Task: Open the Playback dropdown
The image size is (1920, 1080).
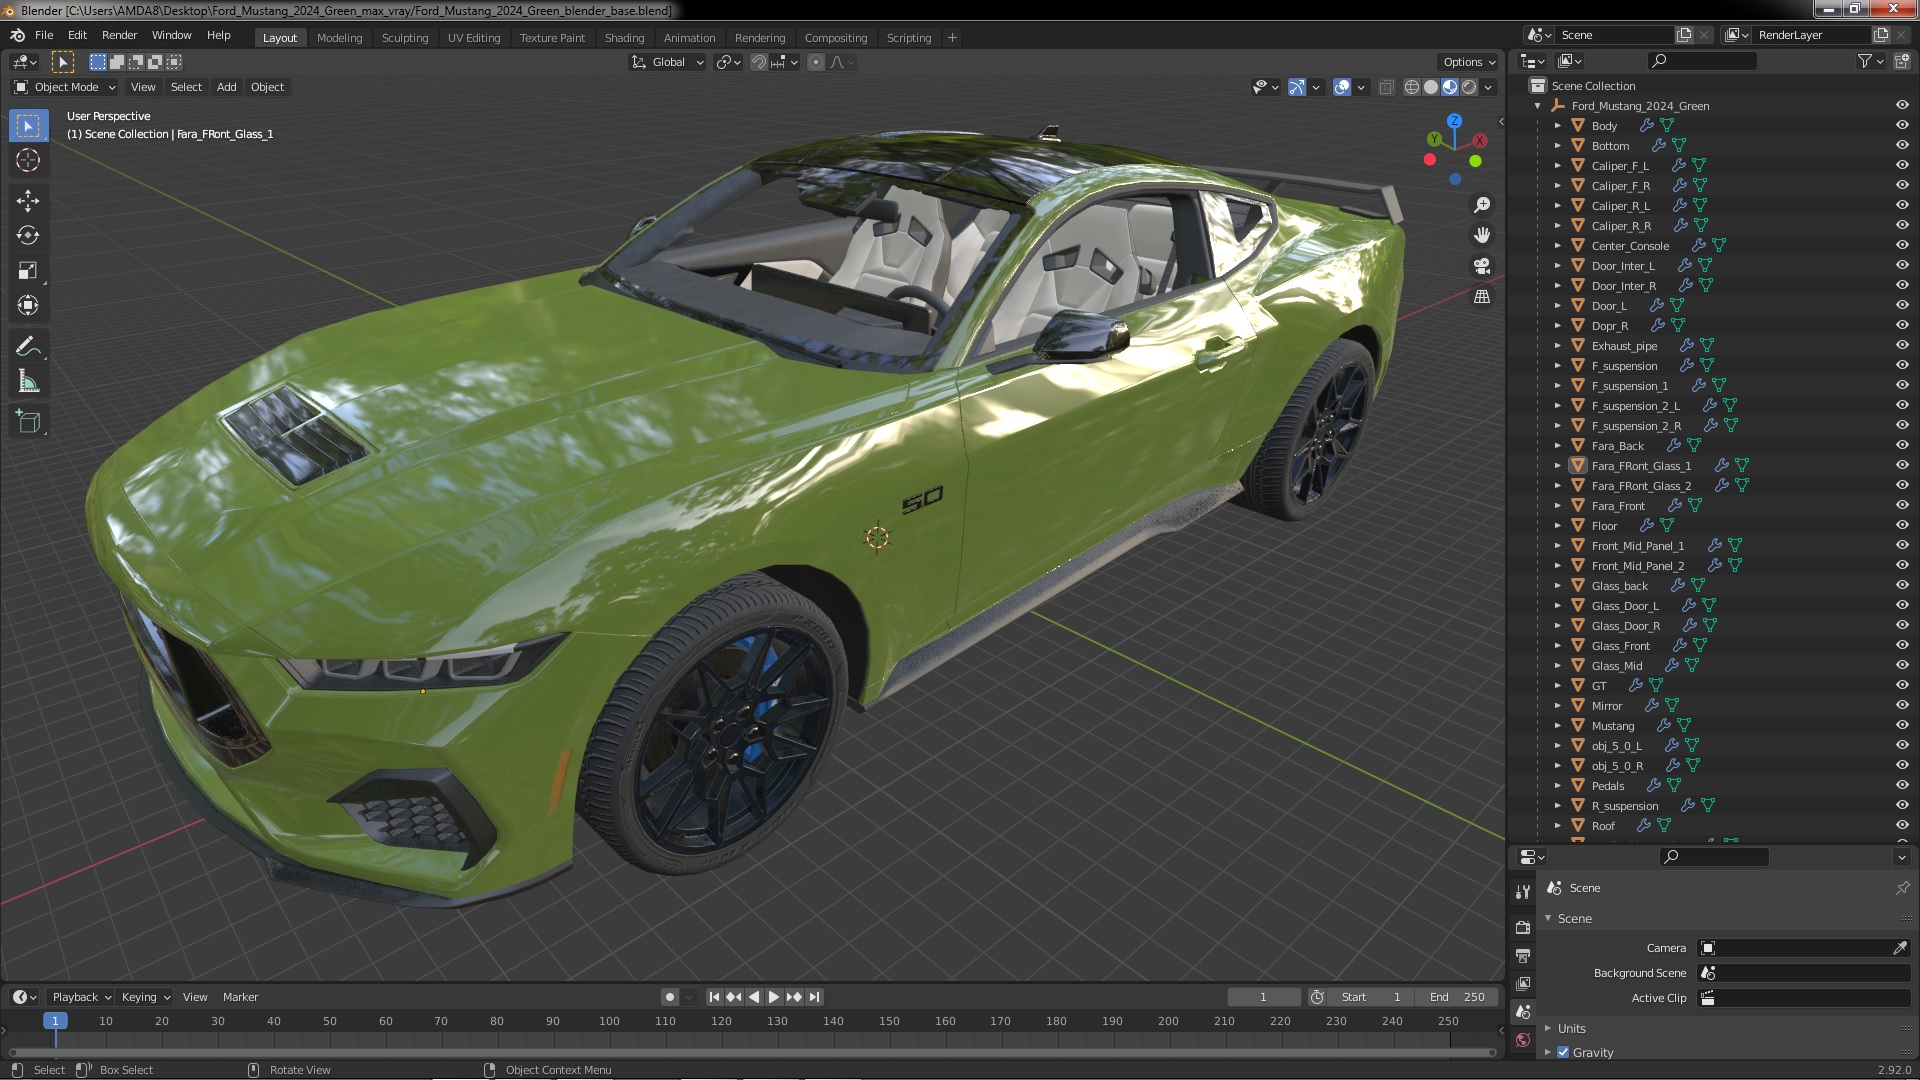Action: tap(81, 997)
